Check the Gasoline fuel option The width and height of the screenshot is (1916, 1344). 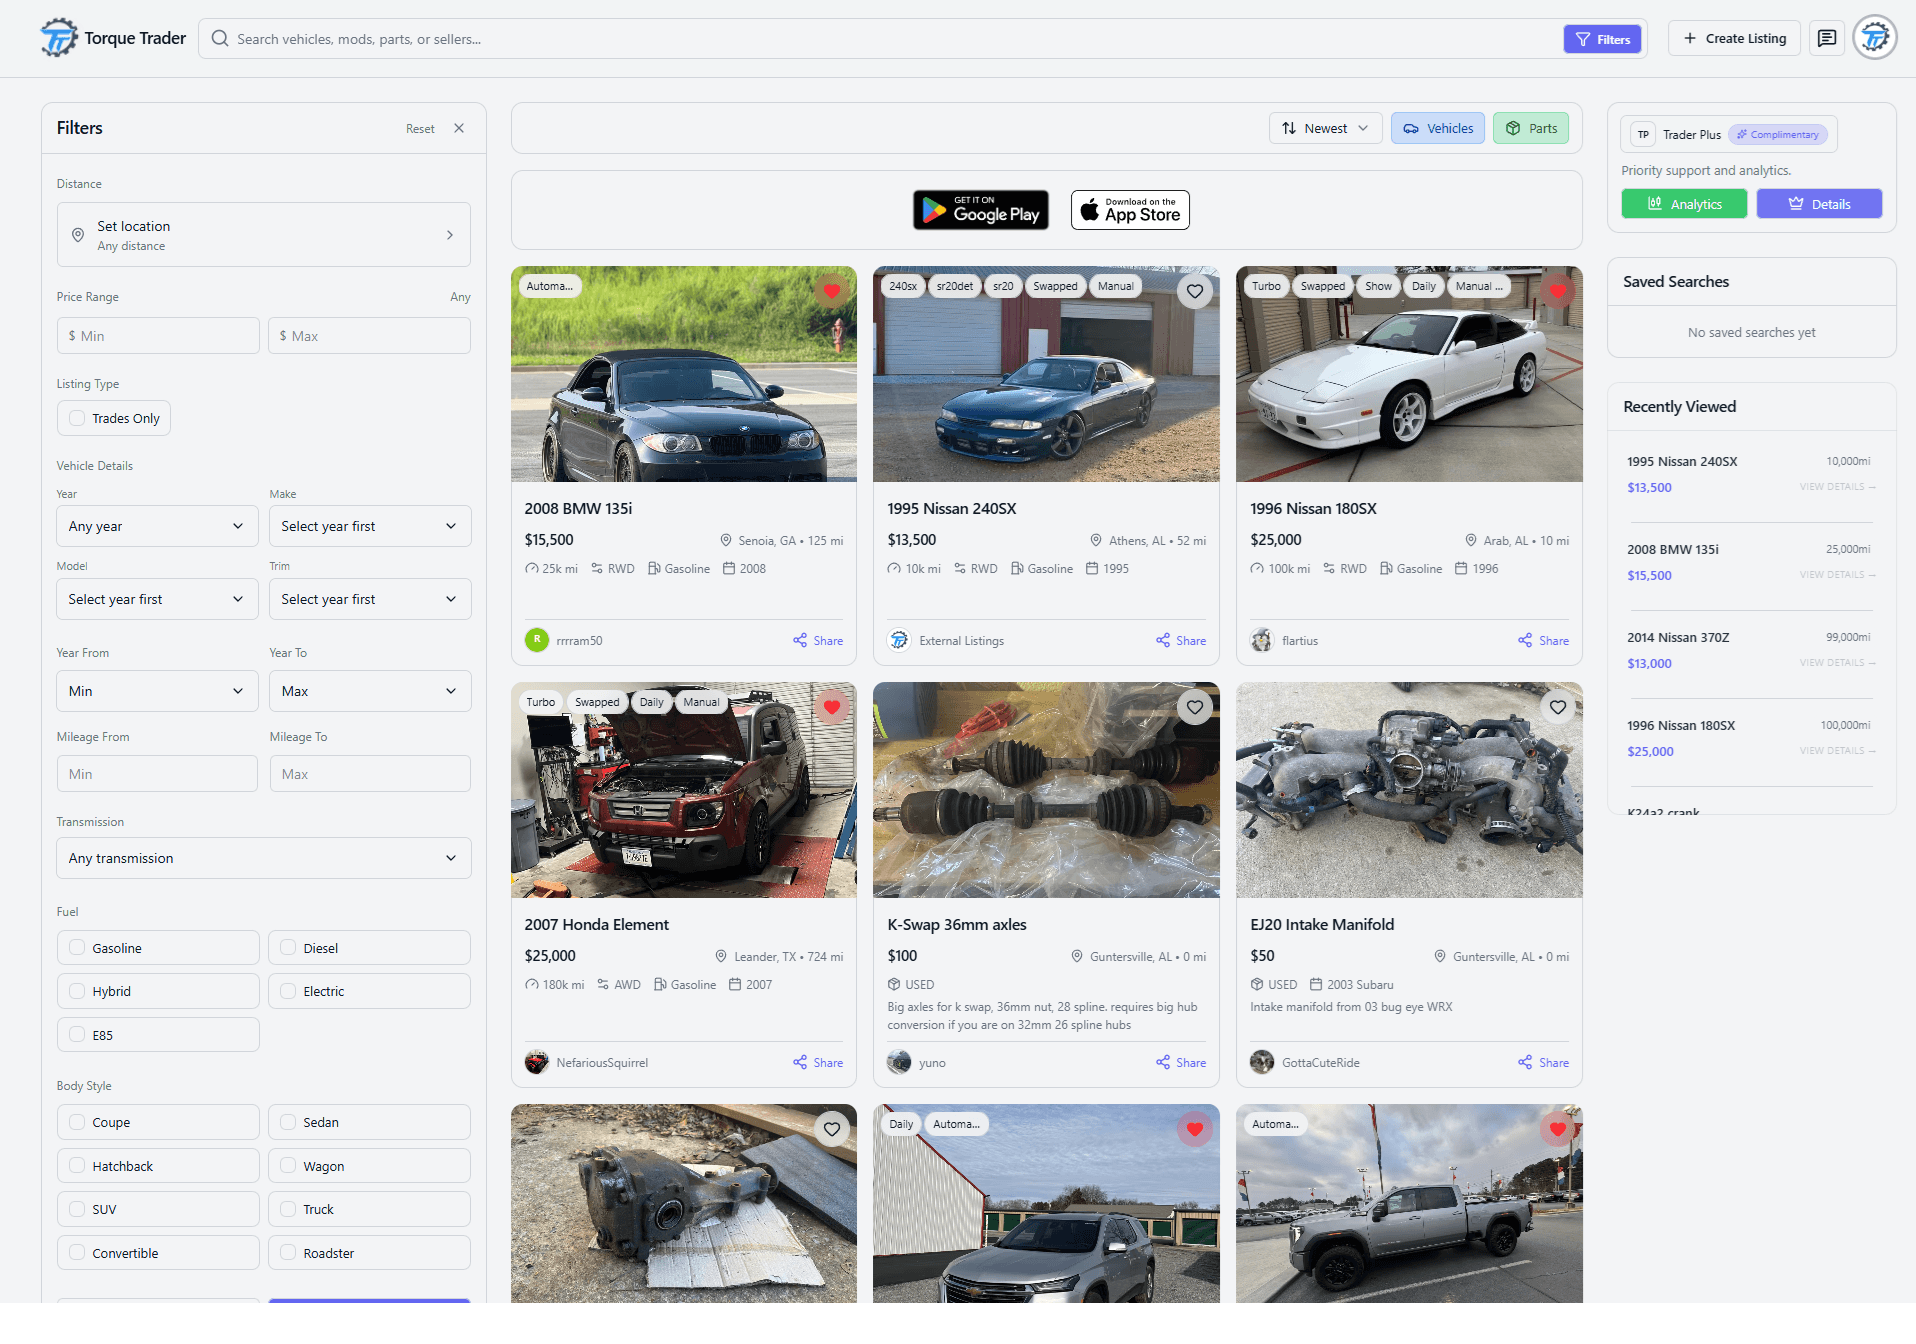[x=78, y=948]
